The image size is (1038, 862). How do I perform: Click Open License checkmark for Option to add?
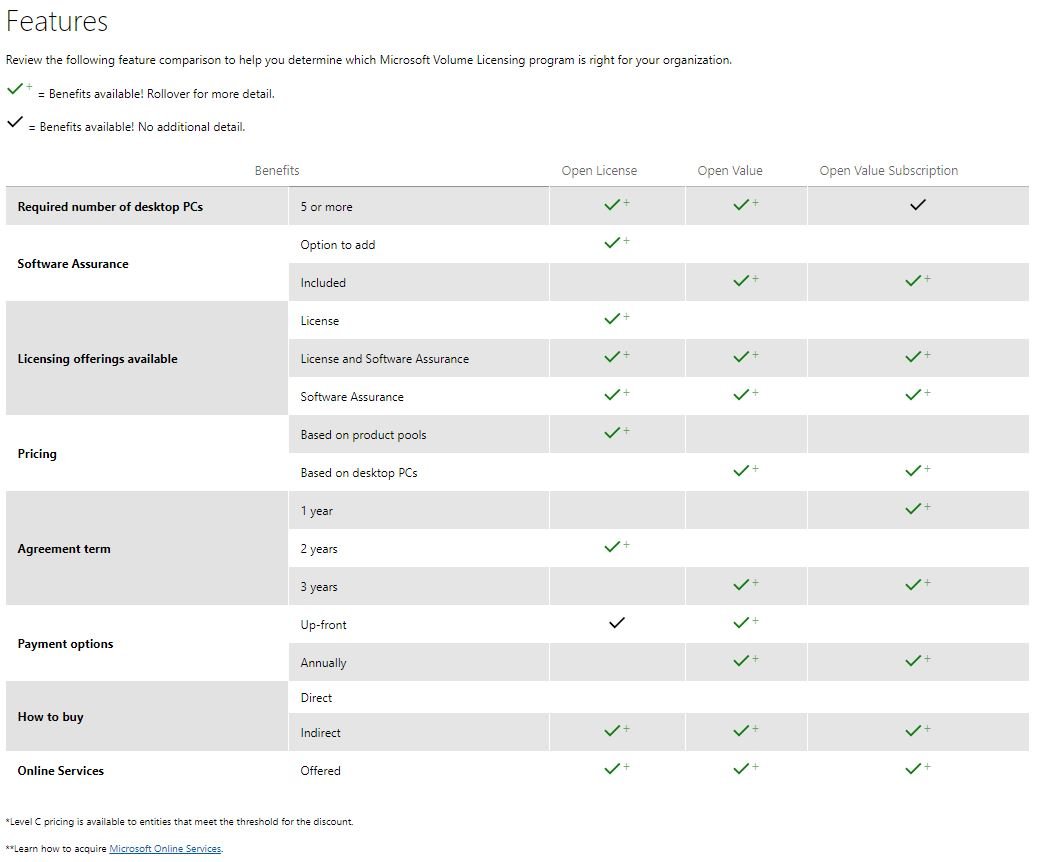(x=615, y=243)
